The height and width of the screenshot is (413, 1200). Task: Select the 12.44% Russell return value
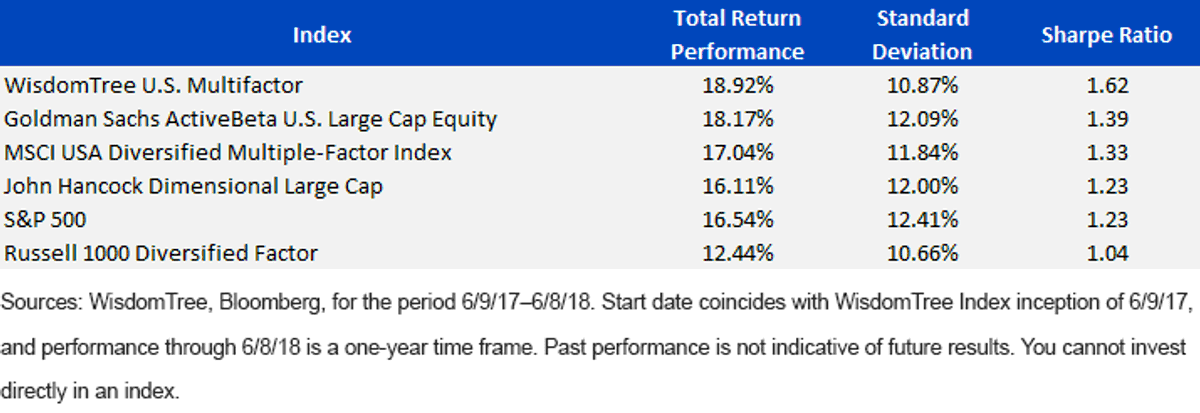738,253
